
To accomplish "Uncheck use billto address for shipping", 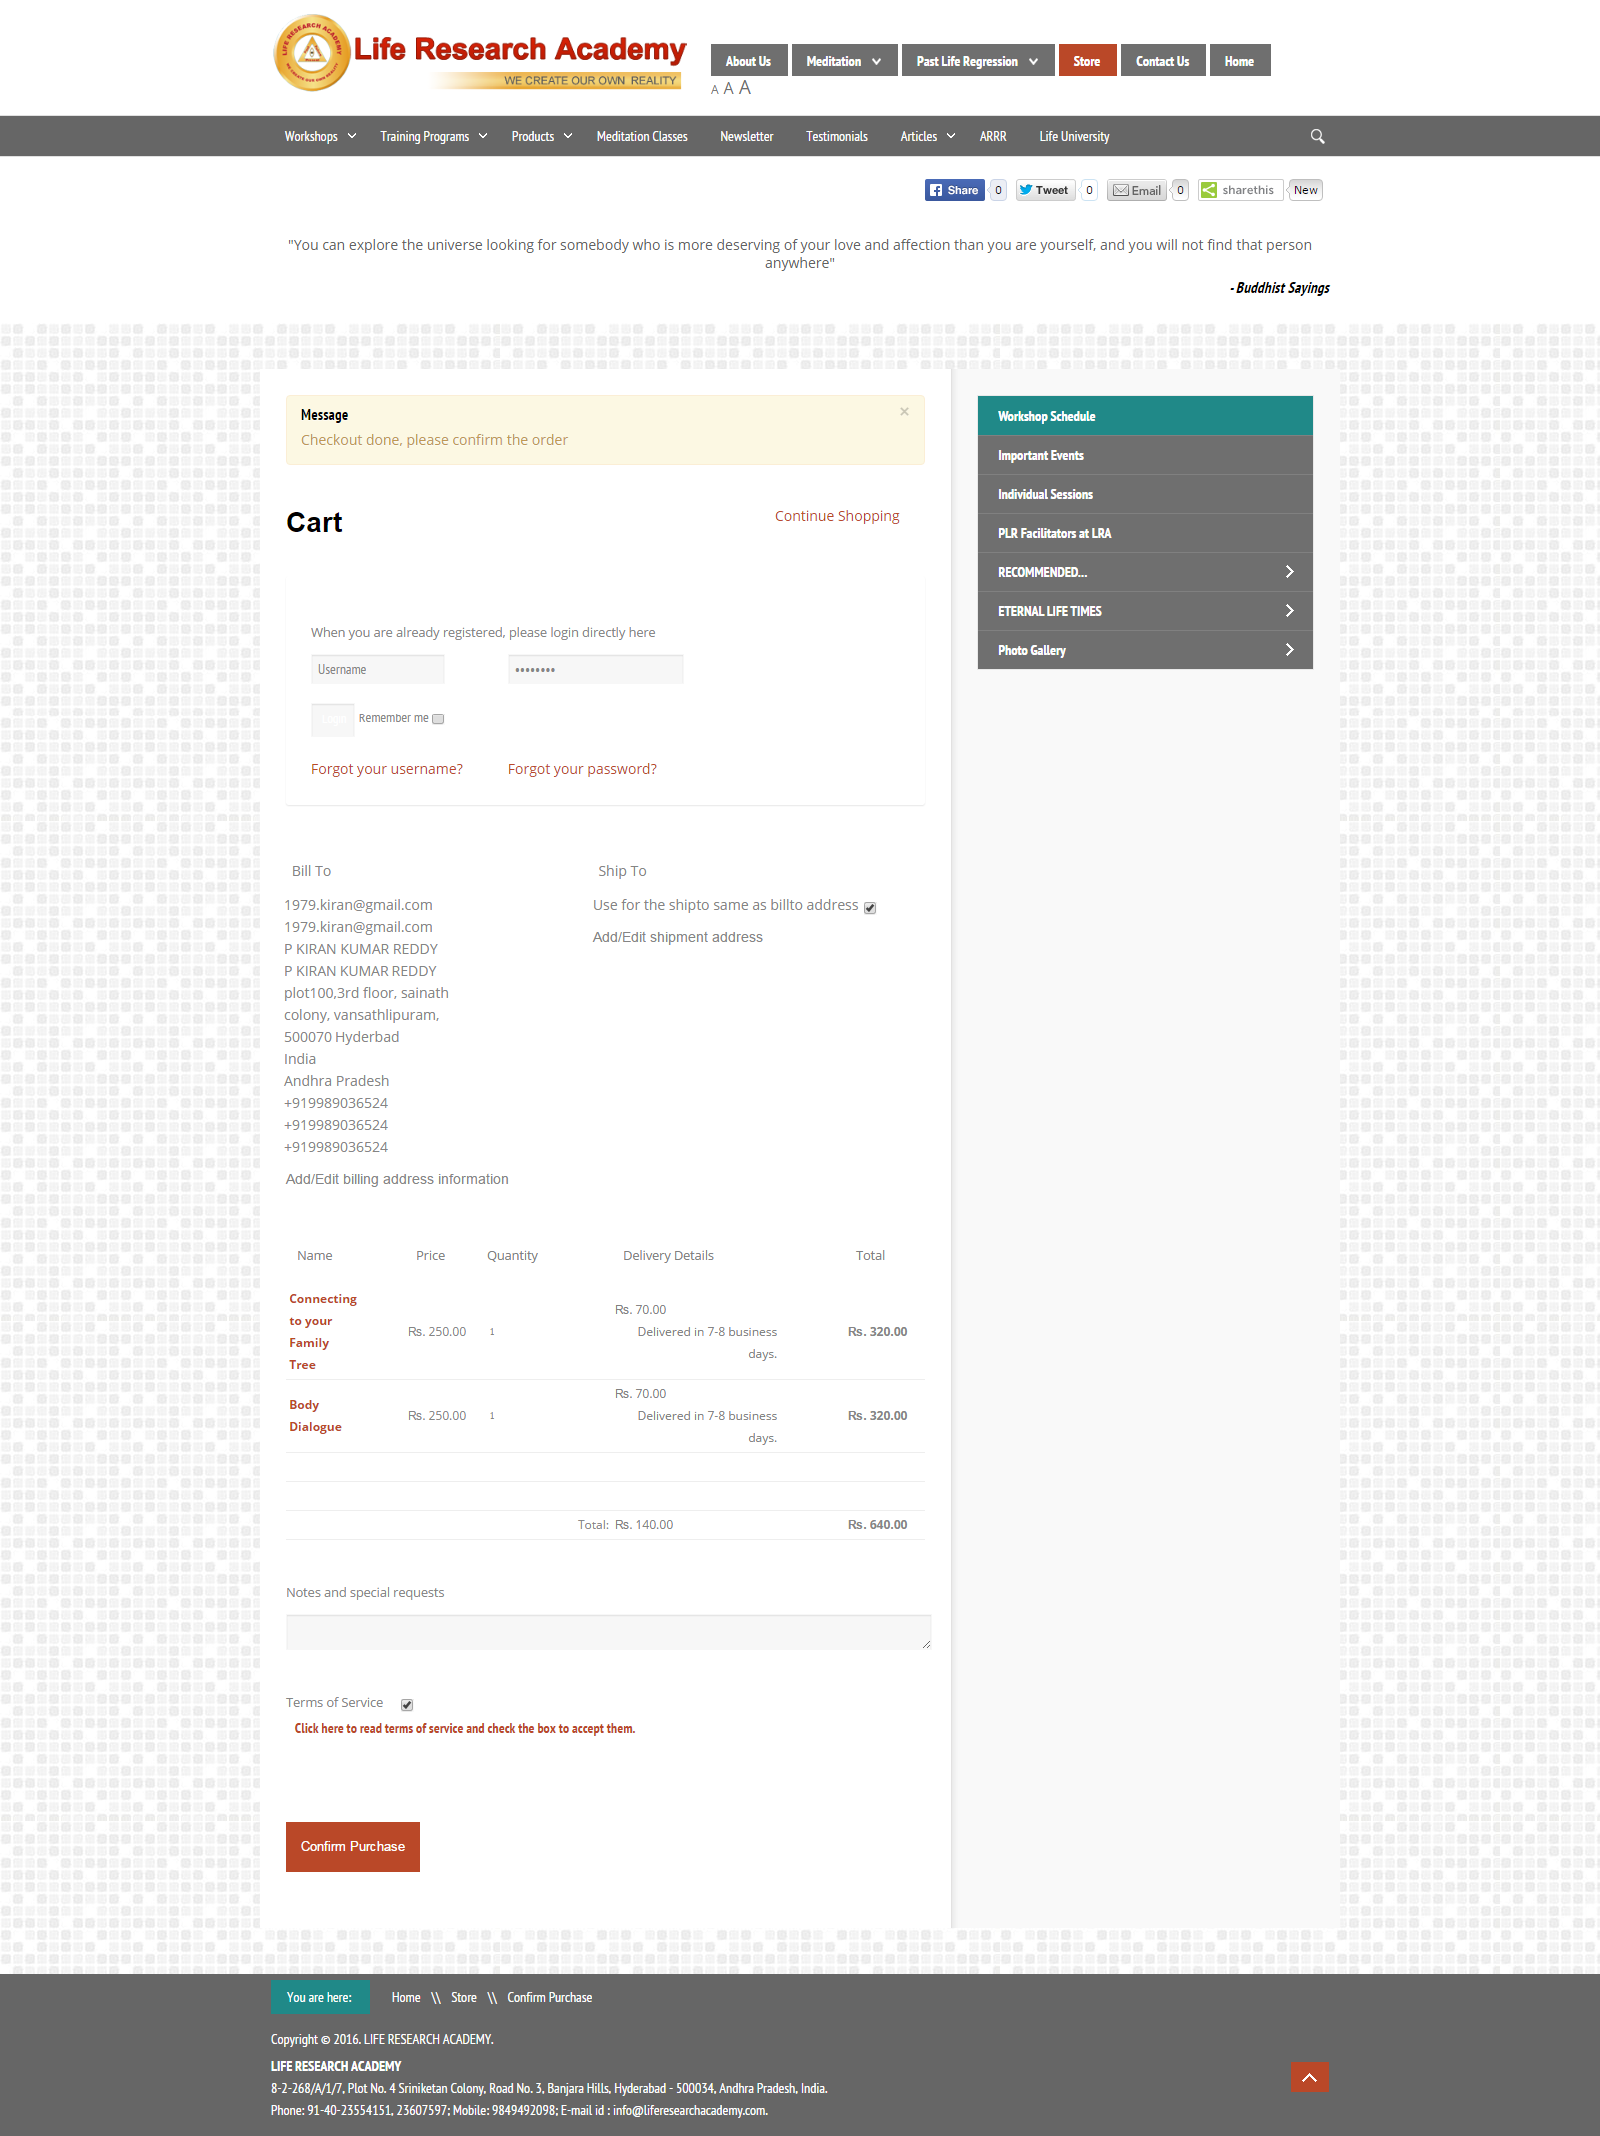I will [870, 908].
